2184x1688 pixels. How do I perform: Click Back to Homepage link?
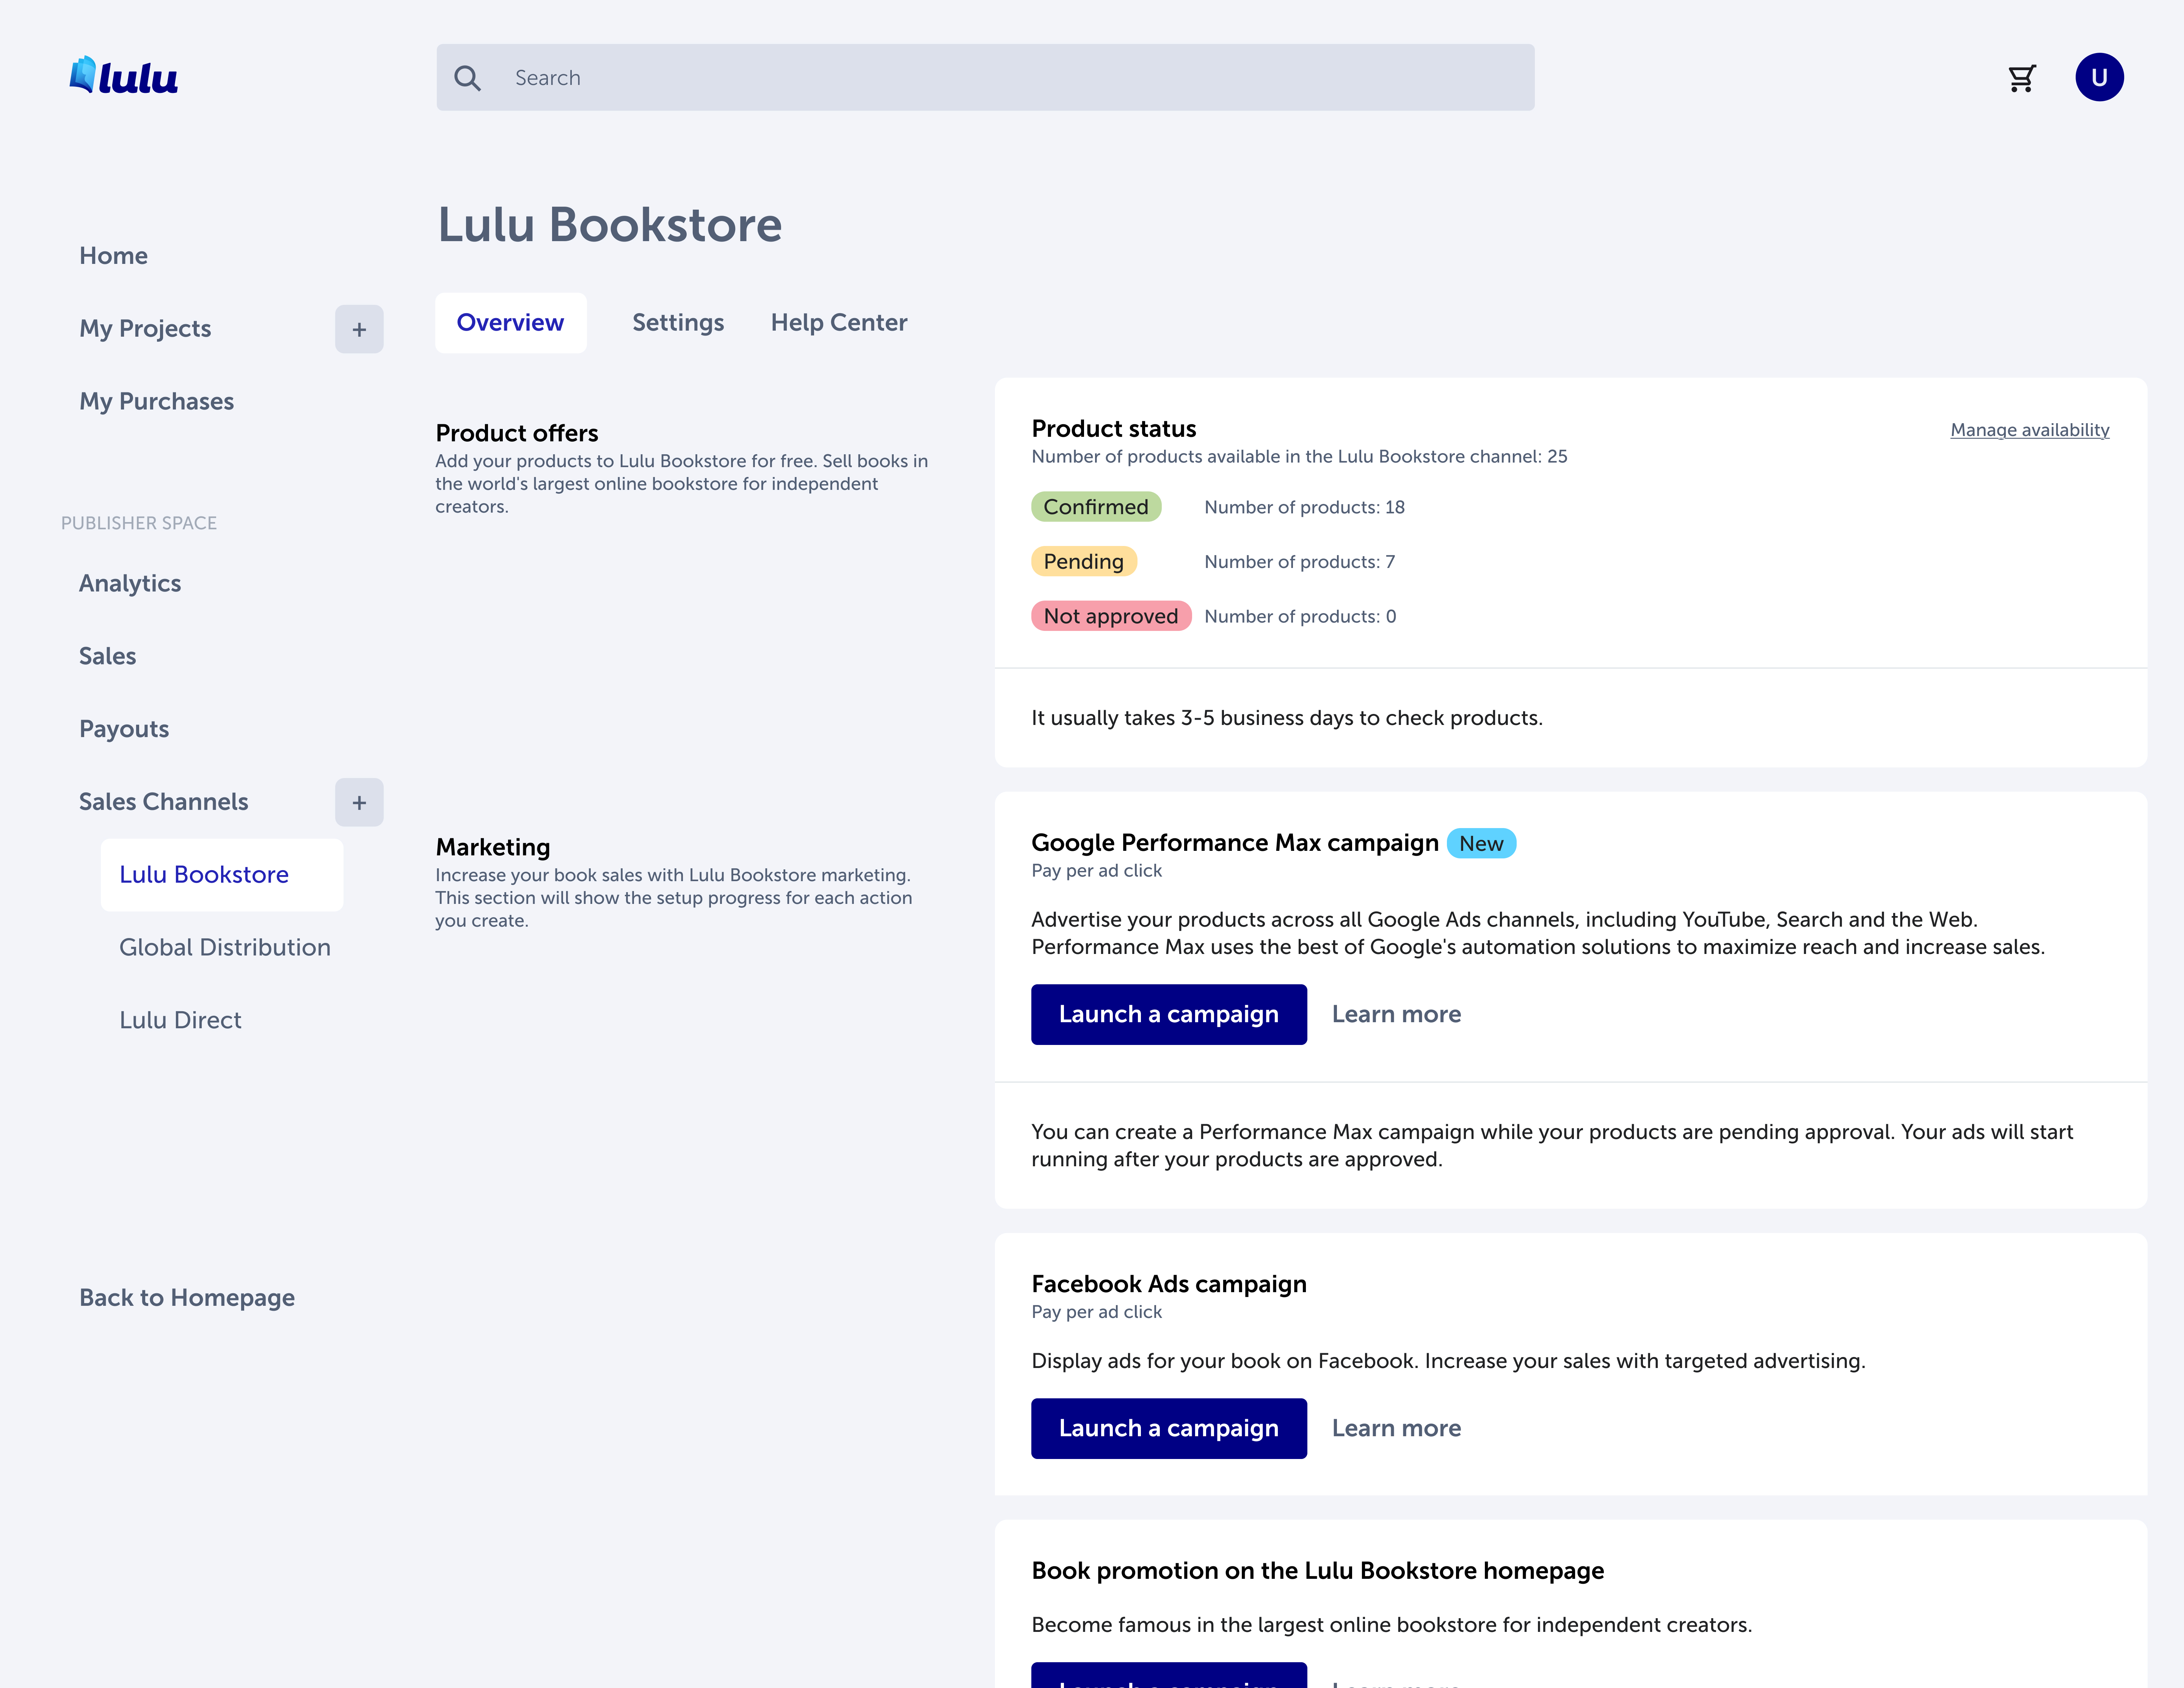pos(187,1297)
